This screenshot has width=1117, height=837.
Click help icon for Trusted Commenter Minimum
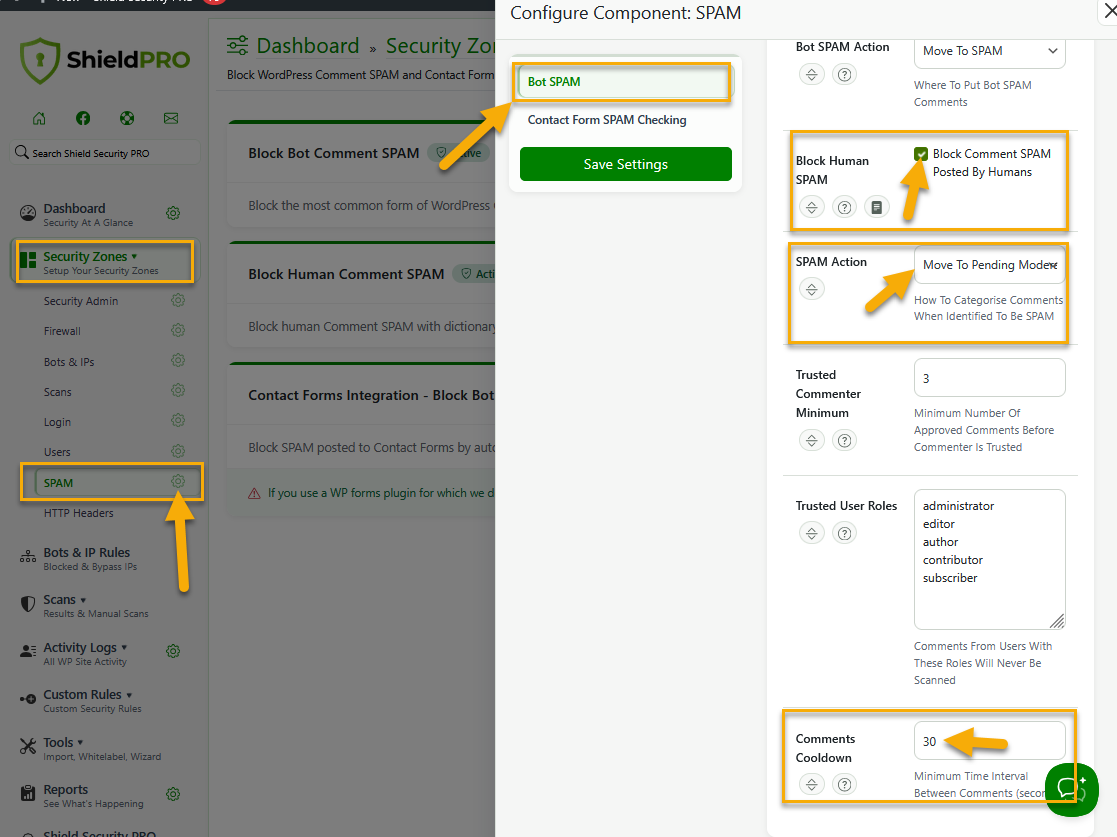(844, 440)
